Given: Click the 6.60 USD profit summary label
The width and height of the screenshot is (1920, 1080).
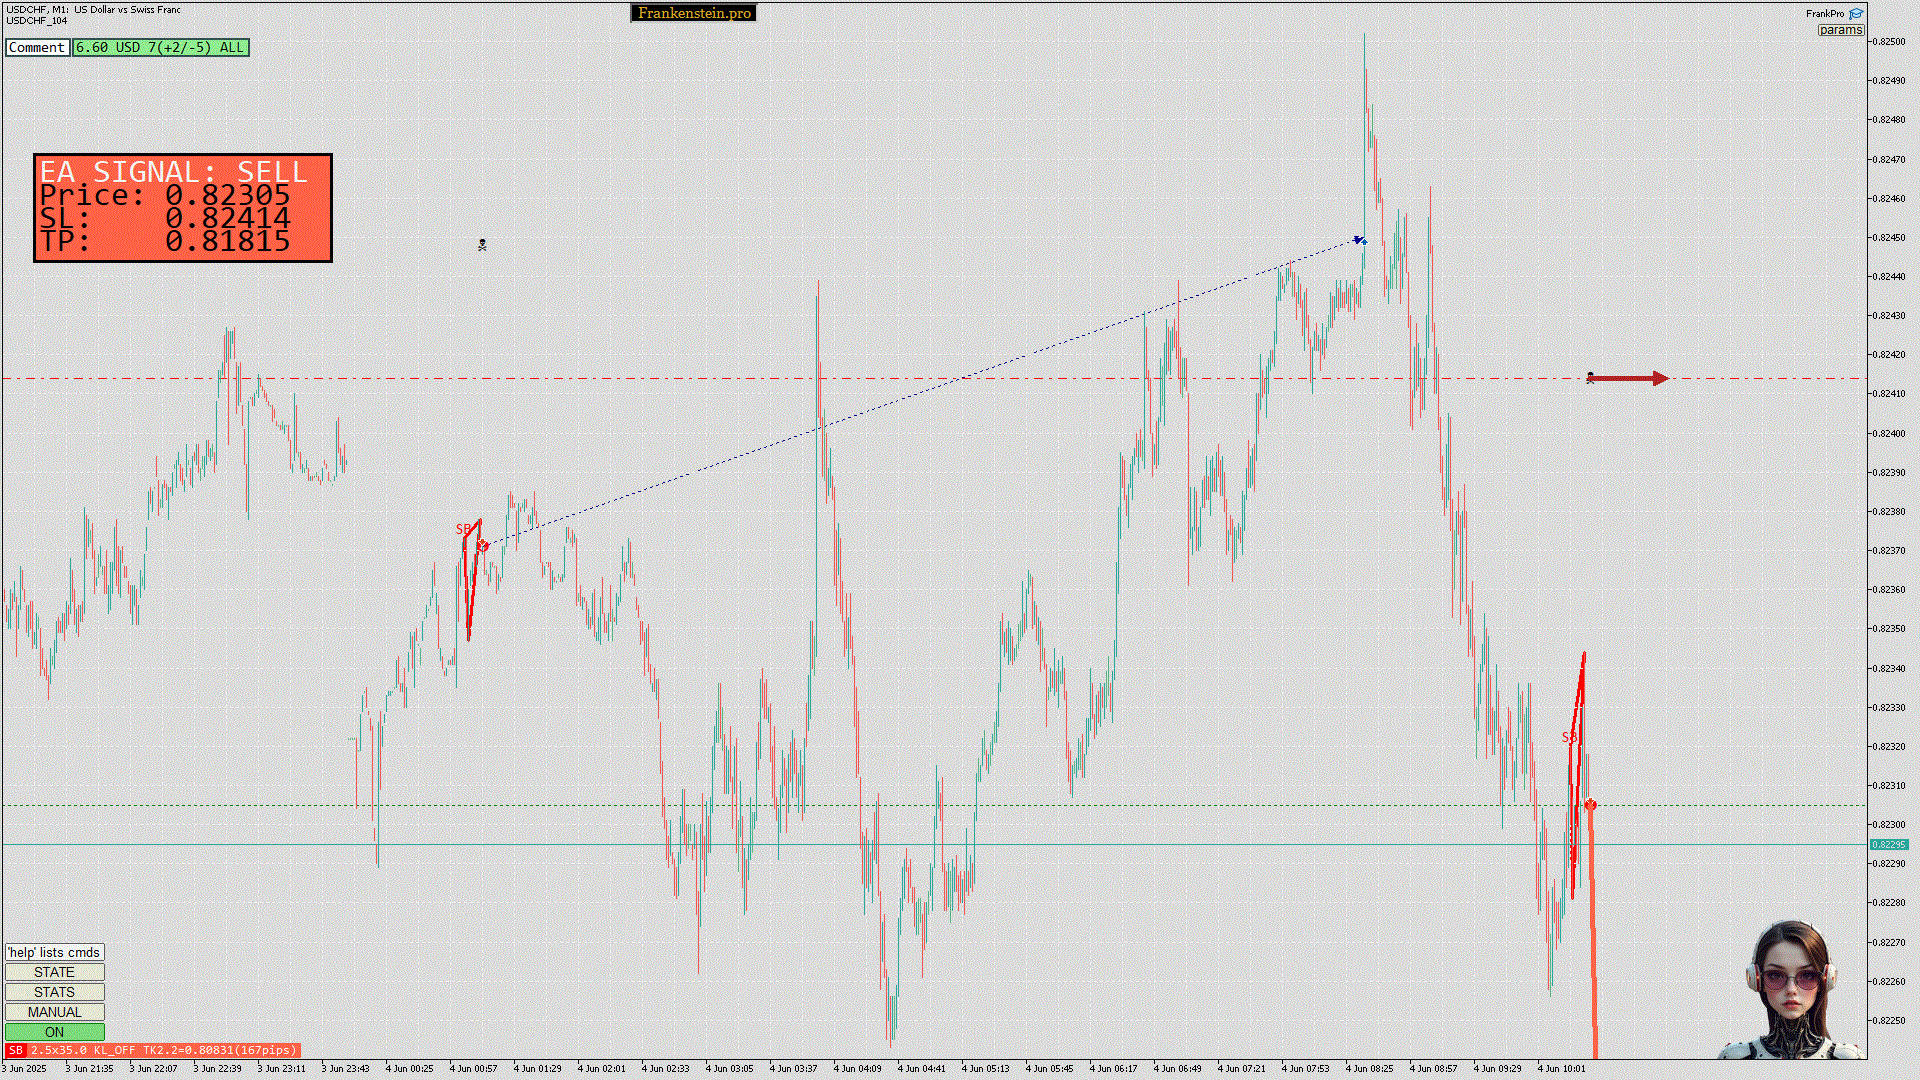Looking at the screenshot, I should (160, 47).
